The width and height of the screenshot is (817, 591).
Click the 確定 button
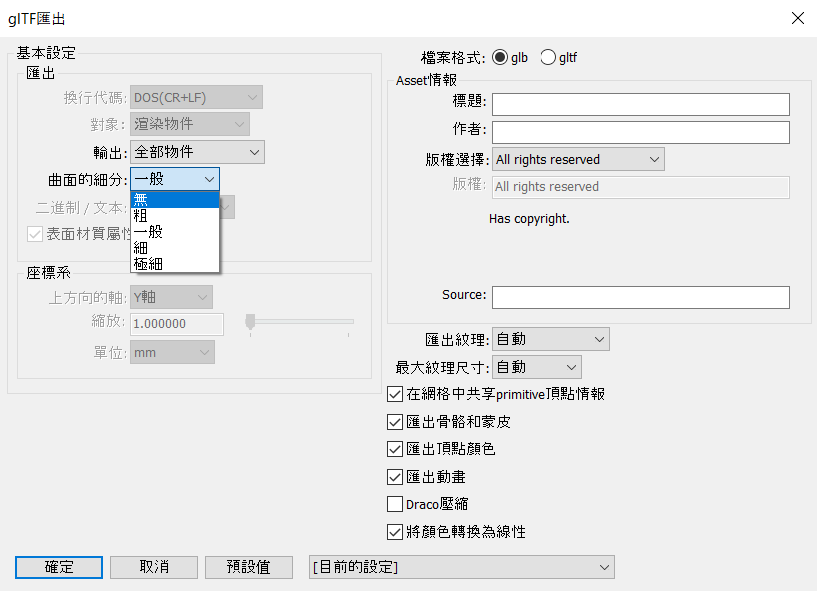[59, 567]
